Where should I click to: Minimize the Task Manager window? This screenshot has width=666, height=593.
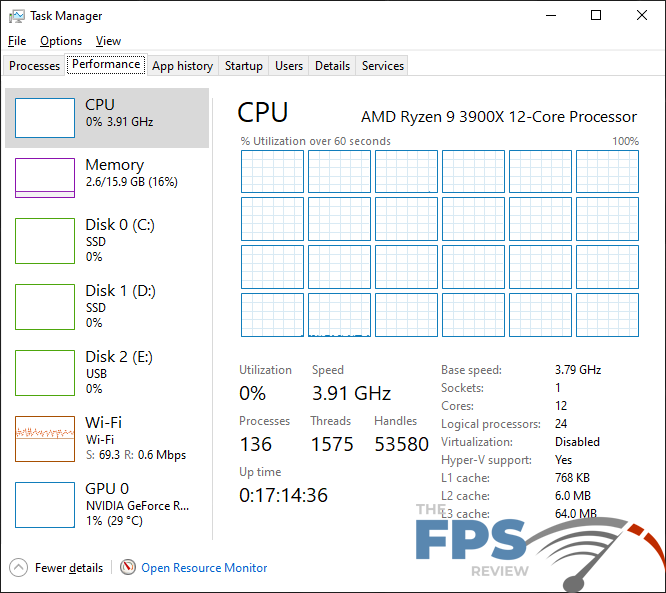pyautogui.click(x=551, y=16)
